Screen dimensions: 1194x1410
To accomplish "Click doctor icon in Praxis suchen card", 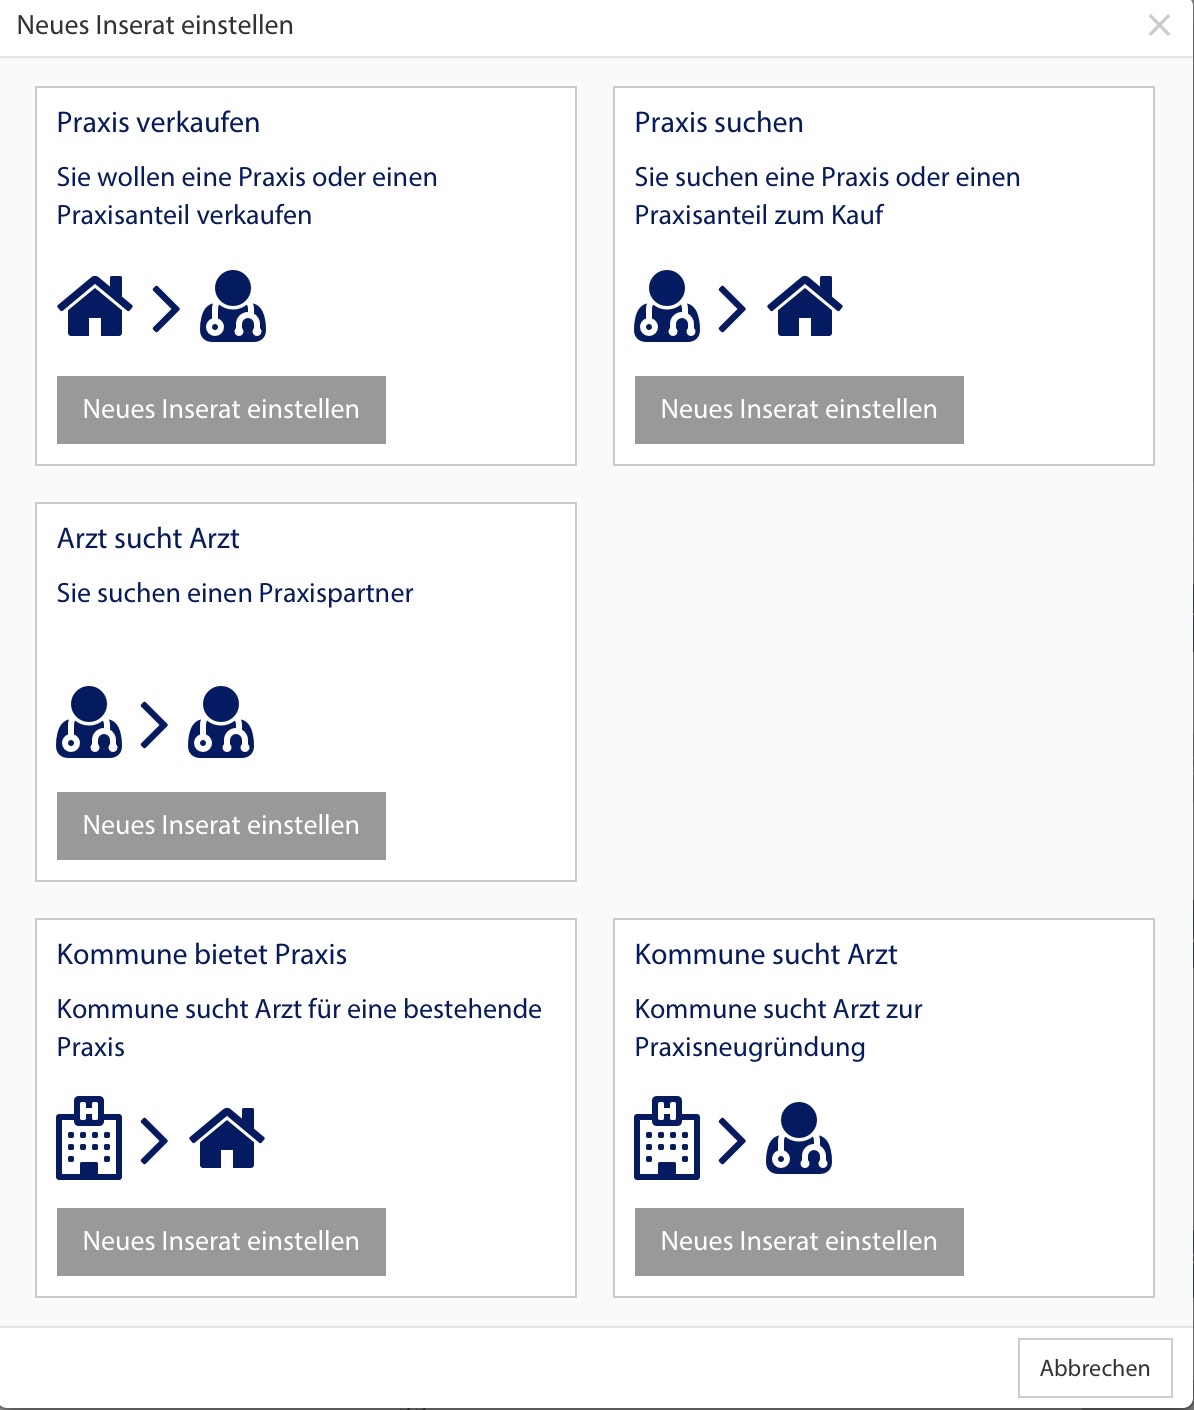I will [x=667, y=307].
